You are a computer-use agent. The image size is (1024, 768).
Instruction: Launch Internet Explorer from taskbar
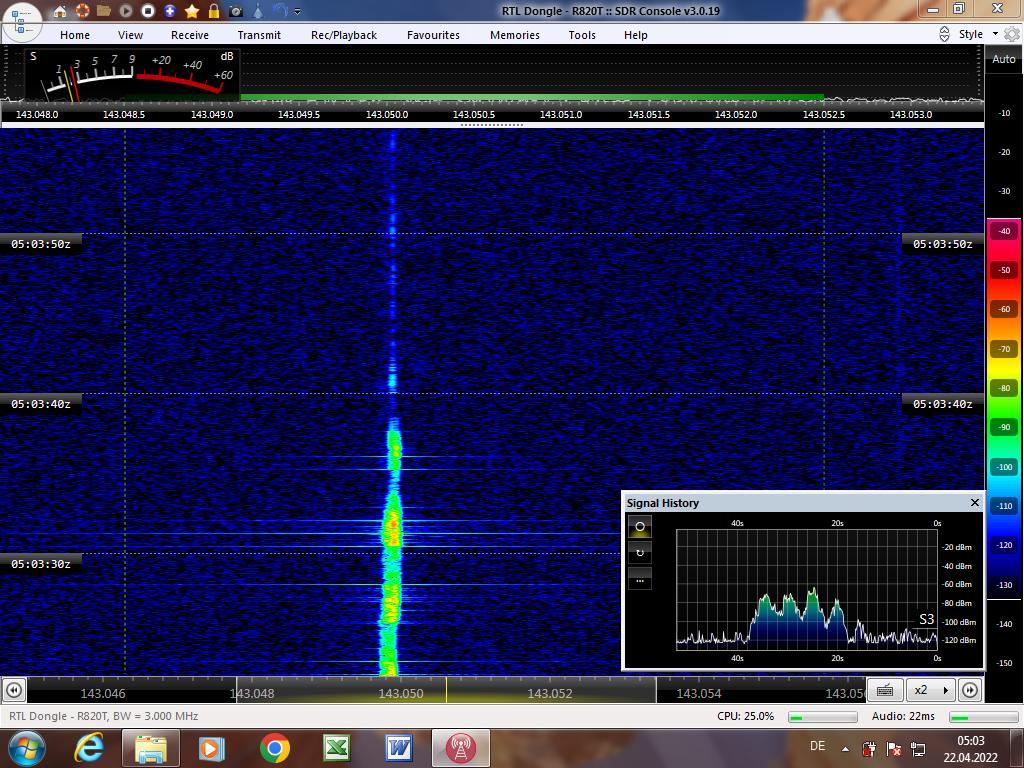coord(89,748)
